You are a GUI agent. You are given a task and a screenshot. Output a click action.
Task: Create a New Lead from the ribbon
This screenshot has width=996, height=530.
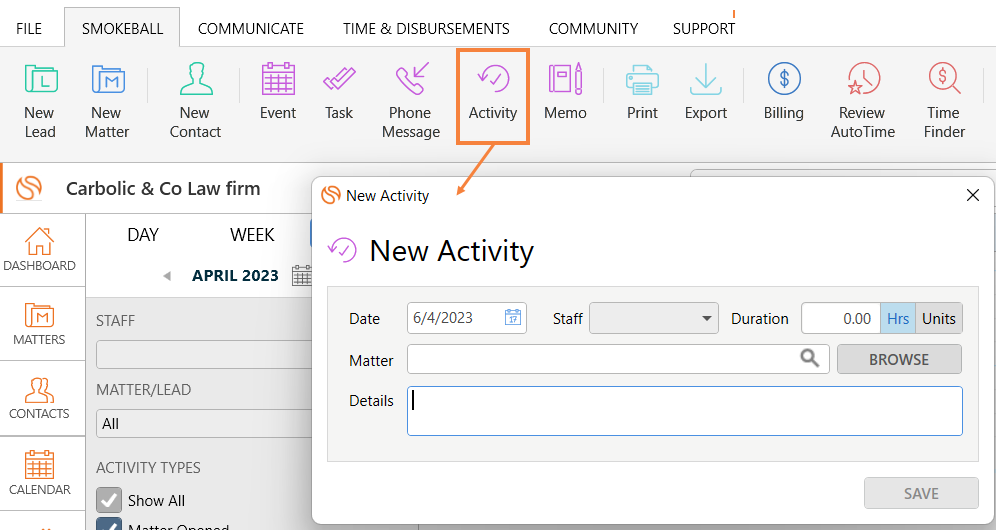40,101
